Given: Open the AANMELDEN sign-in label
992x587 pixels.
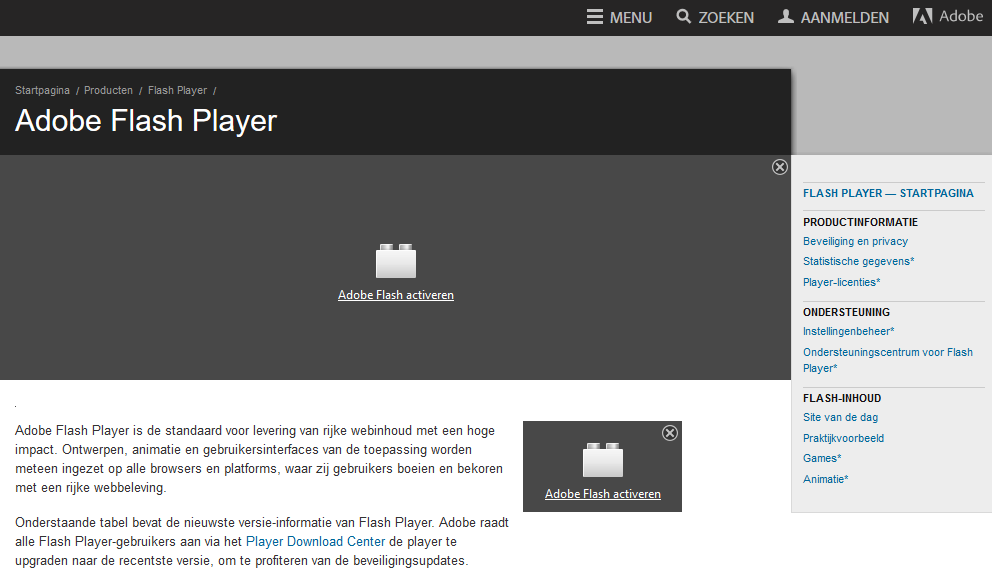Looking at the screenshot, I should (x=845, y=18).
